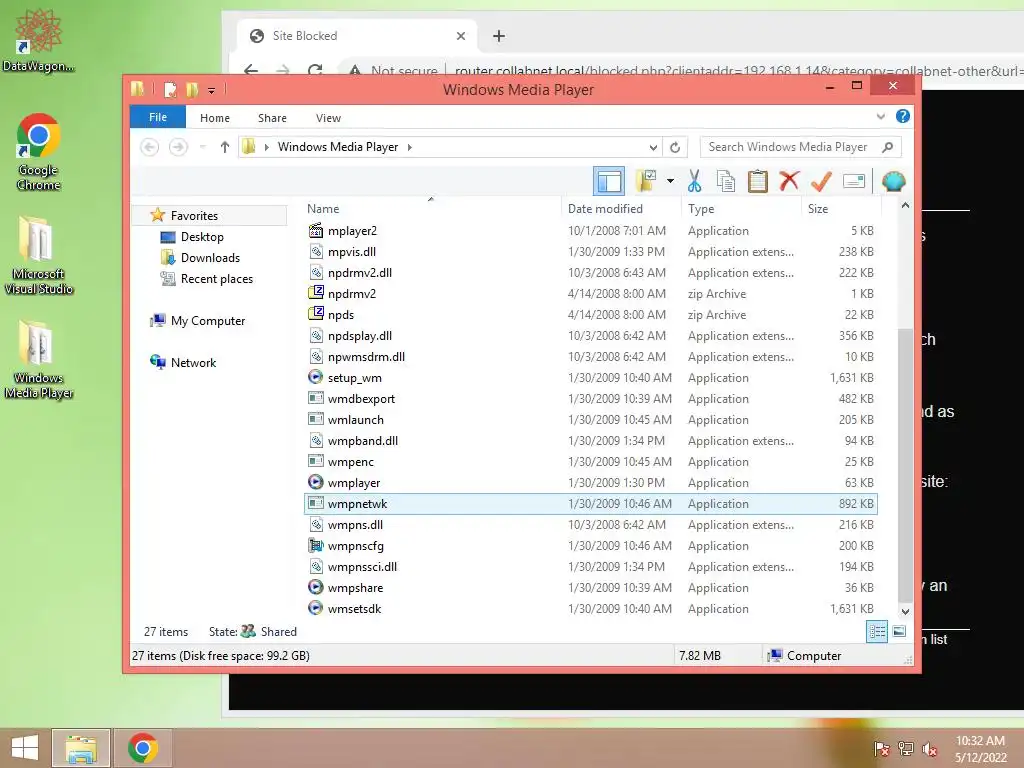Click Chrome icon on the taskbar

[143, 748]
